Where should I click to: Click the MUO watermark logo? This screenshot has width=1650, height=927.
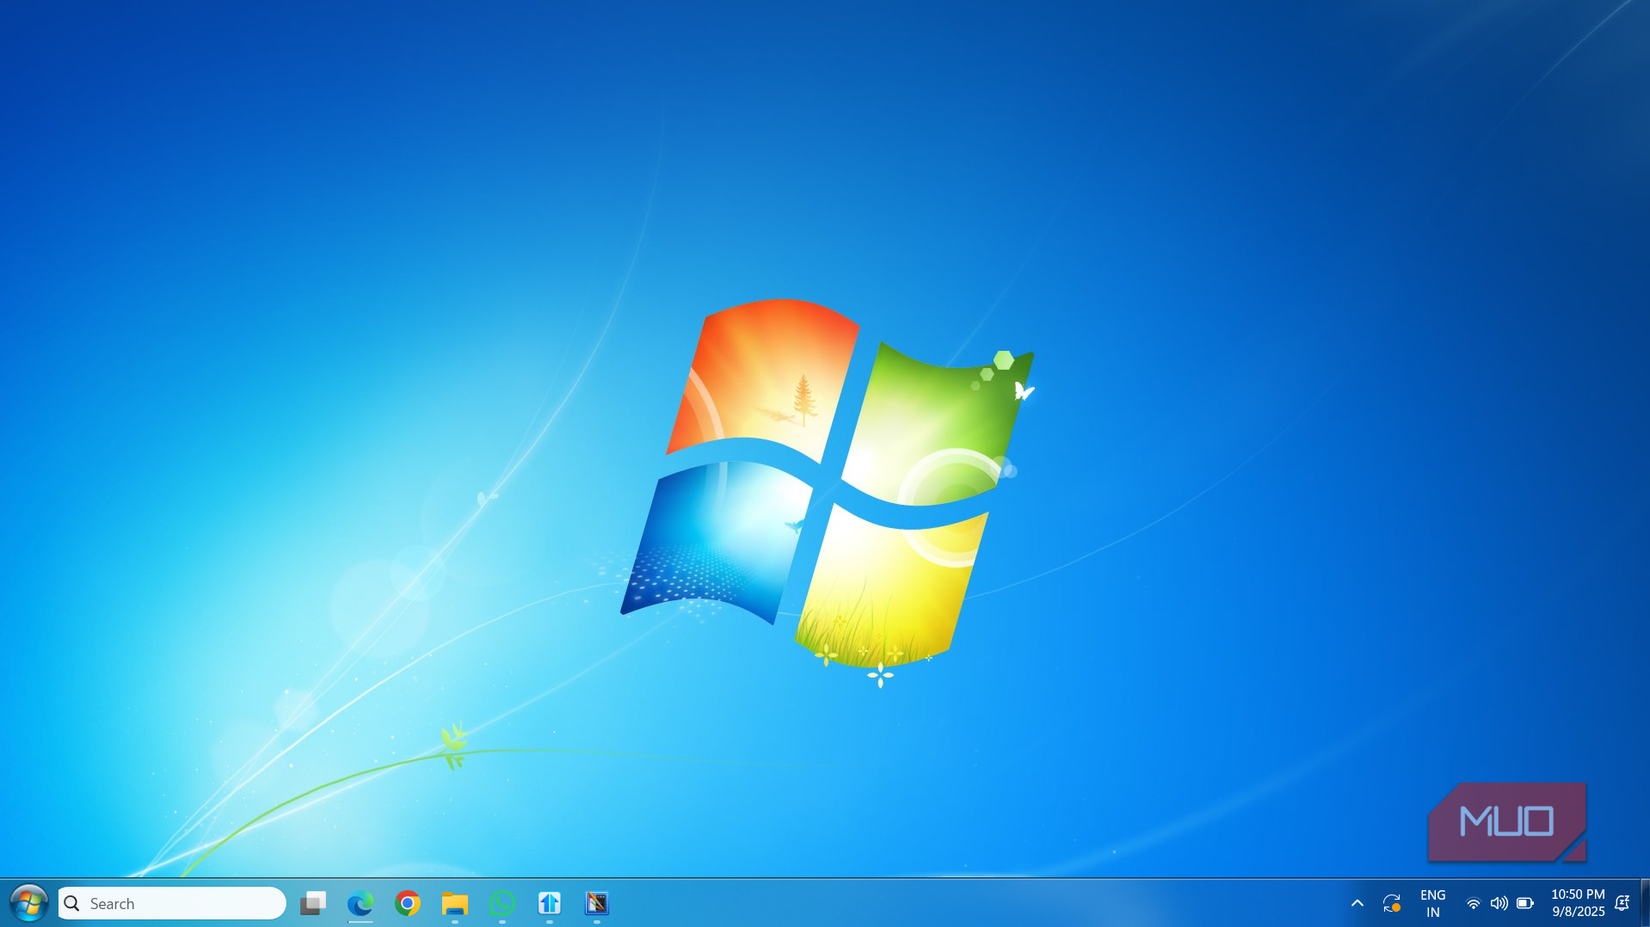coord(1506,820)
